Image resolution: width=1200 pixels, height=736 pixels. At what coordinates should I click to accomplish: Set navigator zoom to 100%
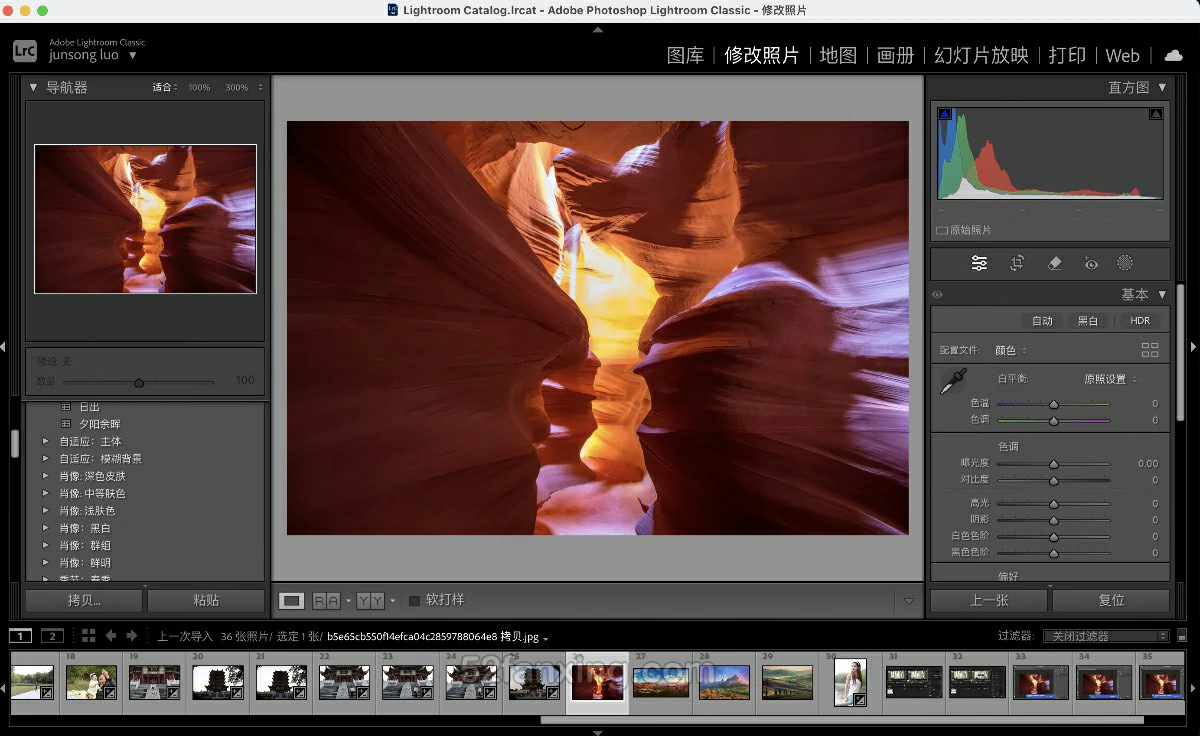coord(199,88)
